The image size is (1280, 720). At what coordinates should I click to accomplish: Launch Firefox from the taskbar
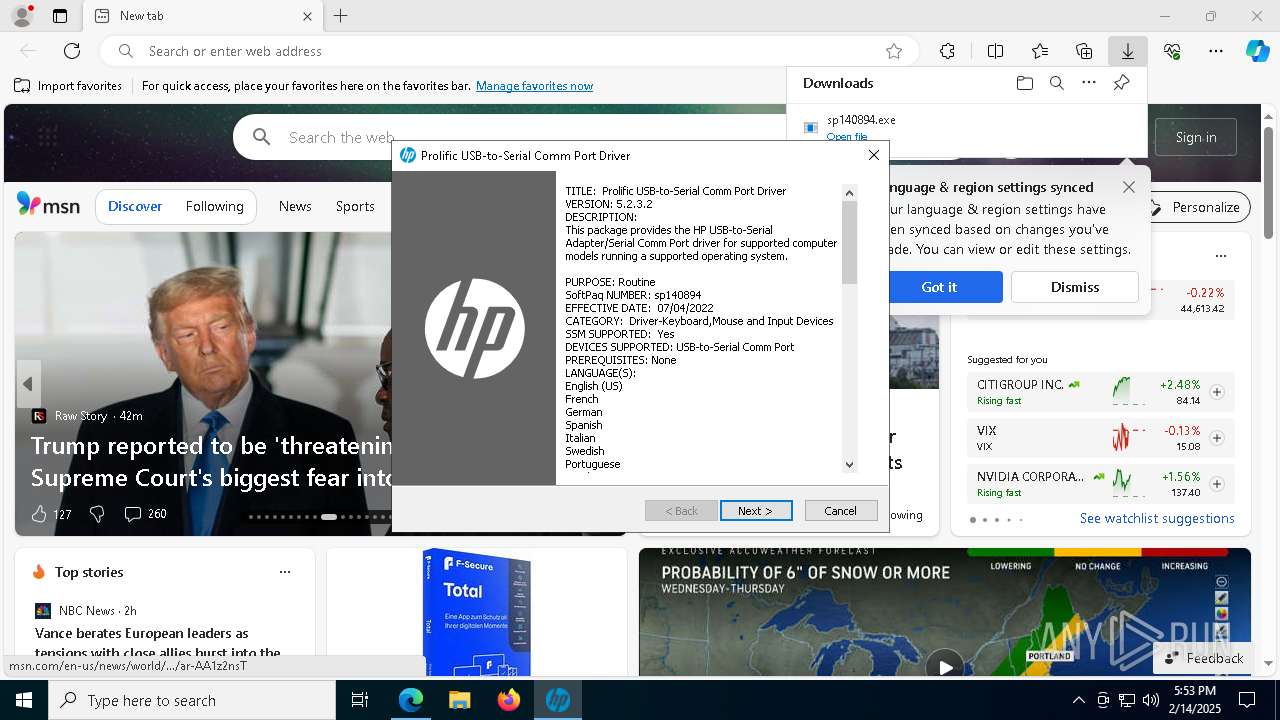pyautogui.click(x=508, y=700)
